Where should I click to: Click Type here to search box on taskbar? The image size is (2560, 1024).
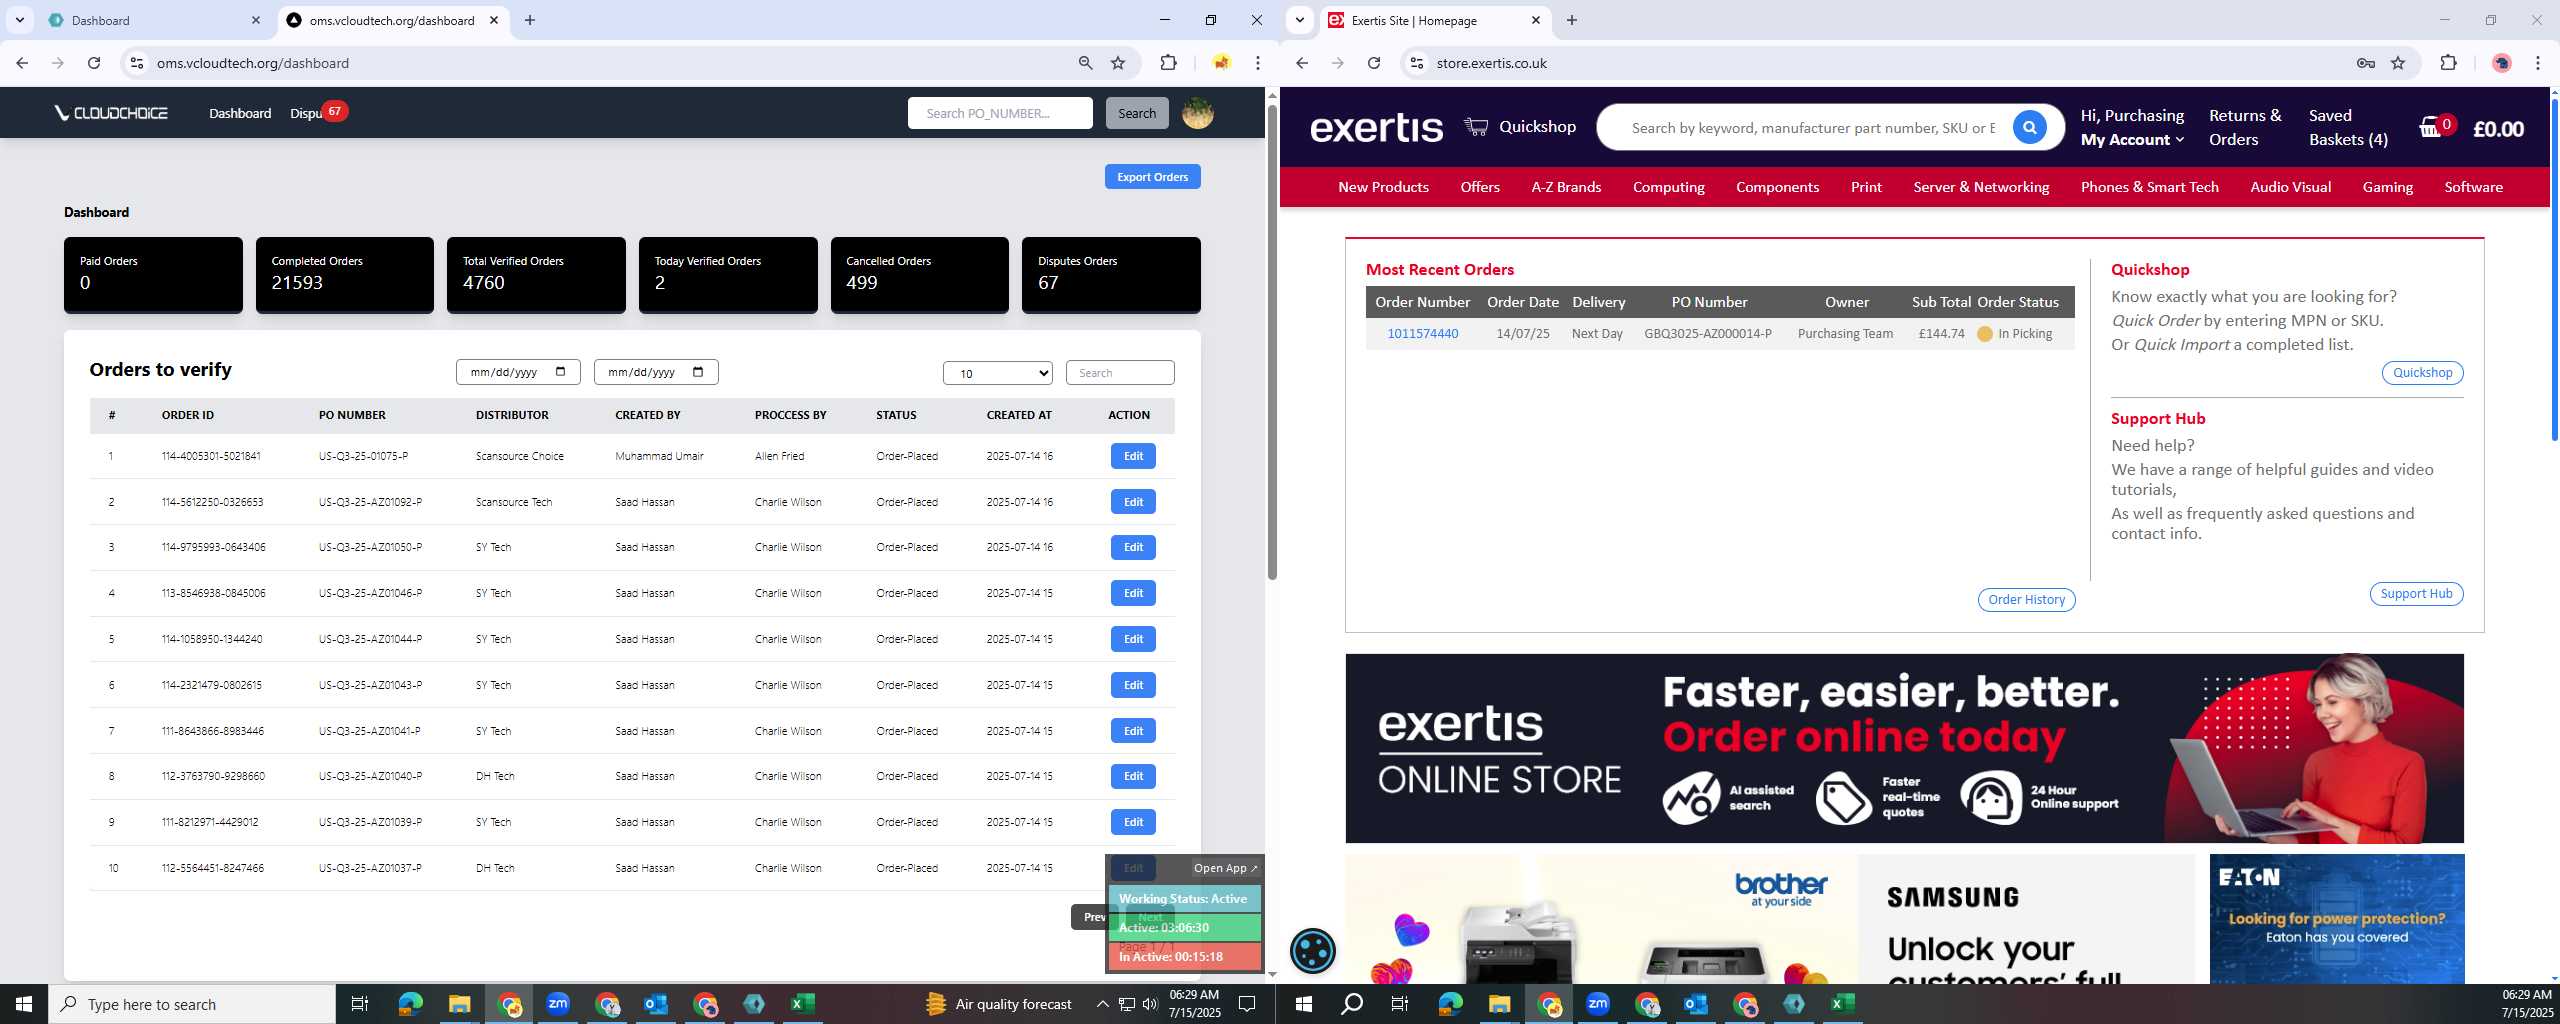point(192,1004)
